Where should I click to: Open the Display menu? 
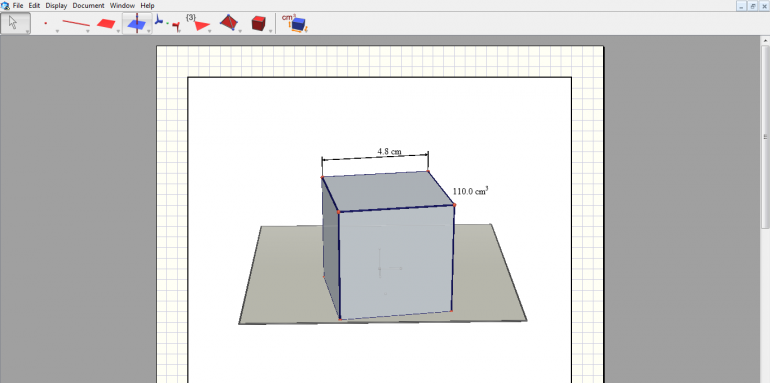click(56, 5)
